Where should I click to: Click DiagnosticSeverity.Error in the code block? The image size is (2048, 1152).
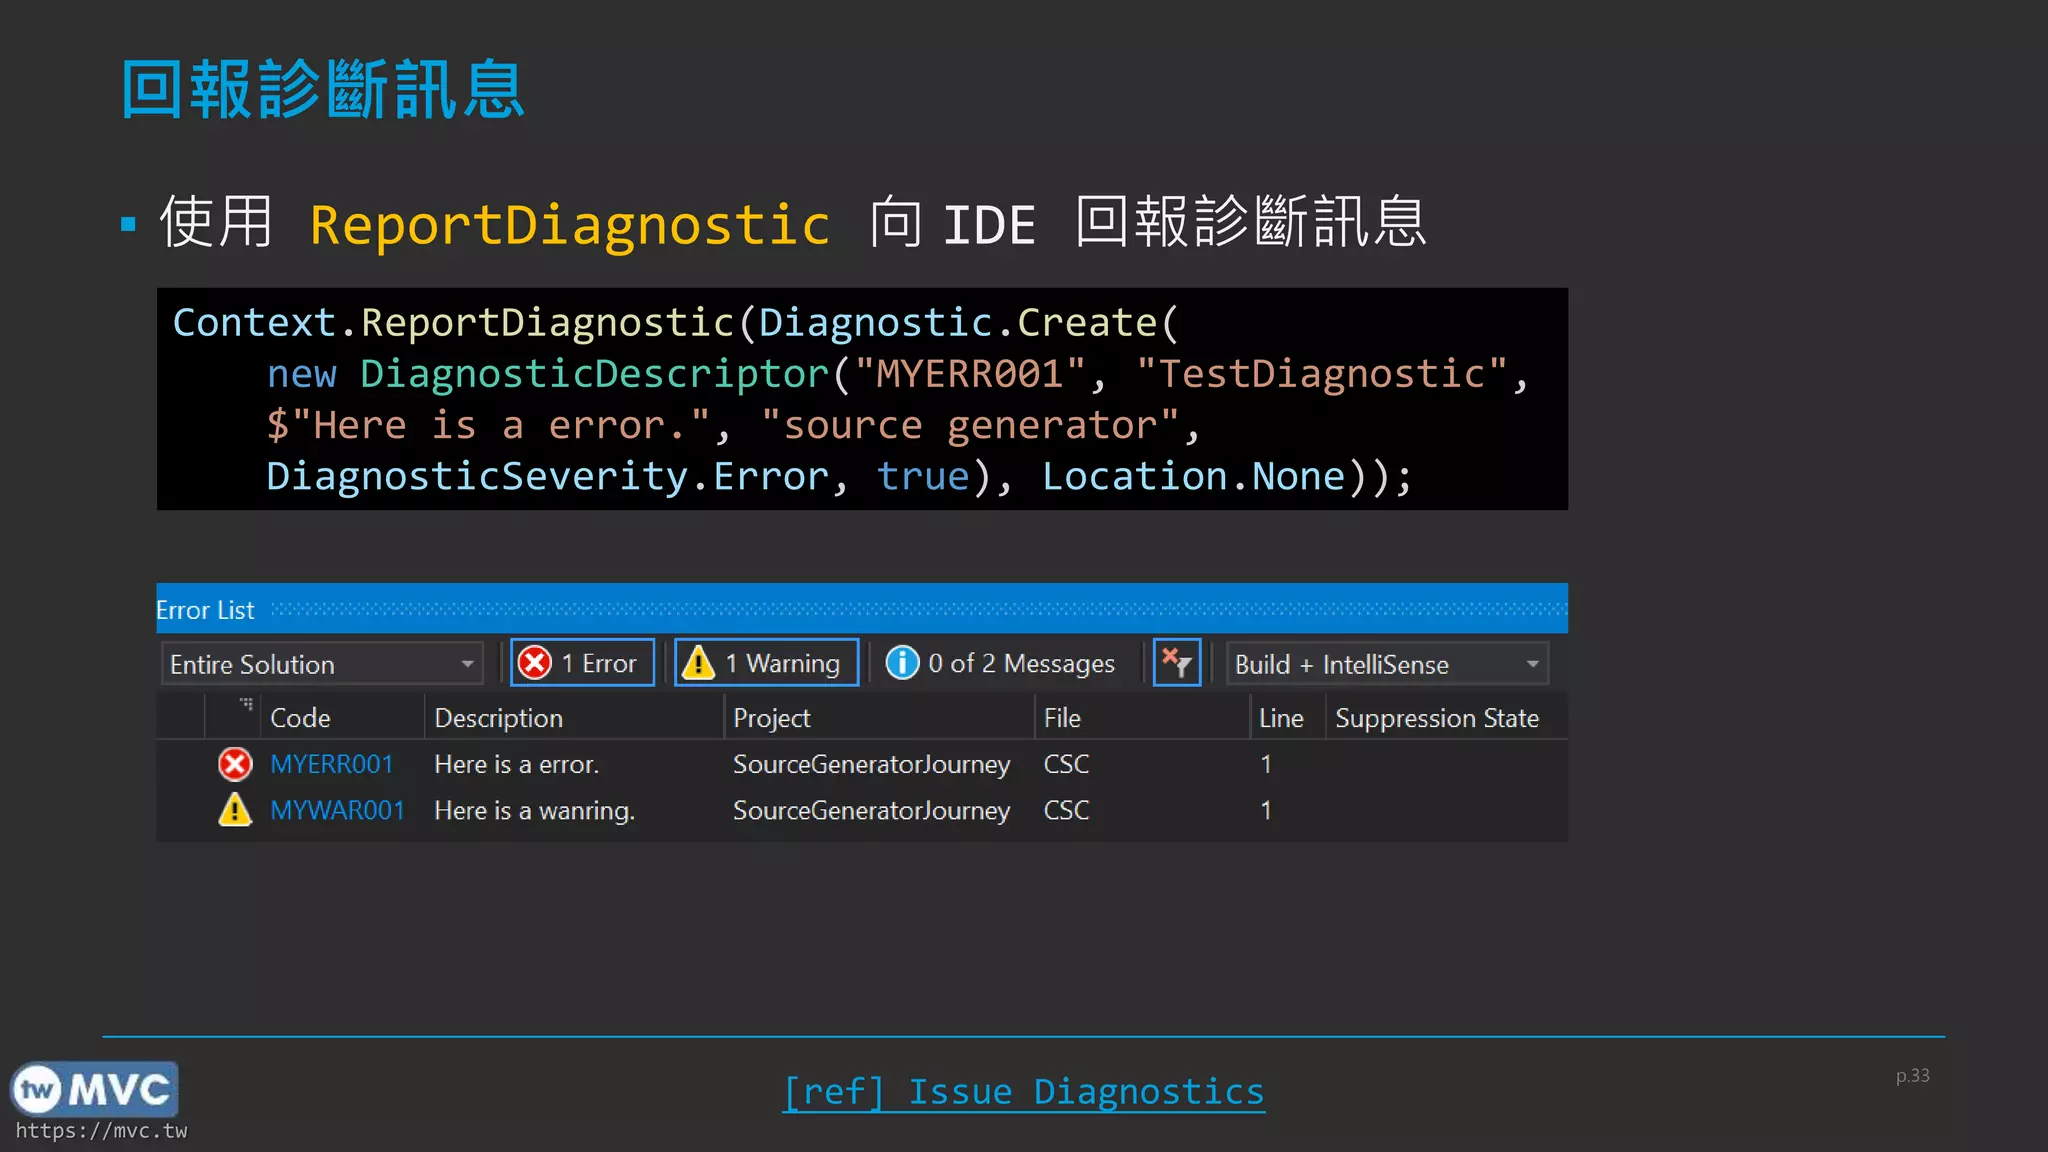pyautogui.click(x=547, y=476)
